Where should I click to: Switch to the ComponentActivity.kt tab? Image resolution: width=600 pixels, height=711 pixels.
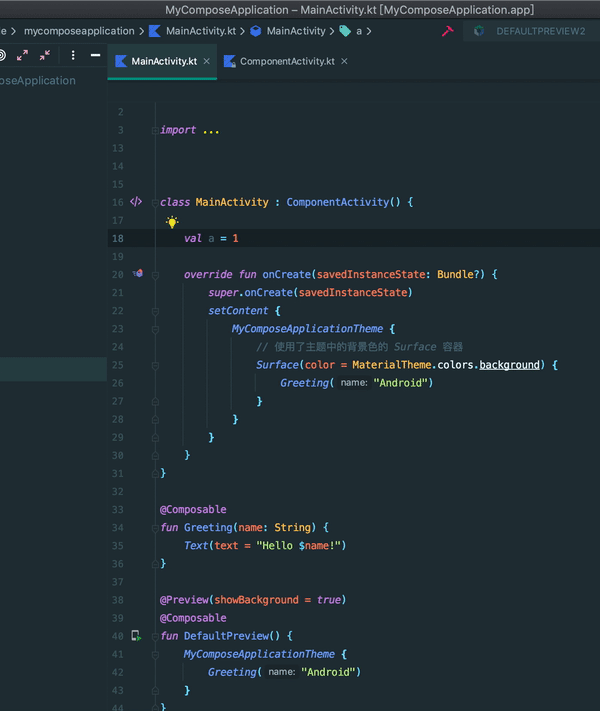(x=287, y=61)
